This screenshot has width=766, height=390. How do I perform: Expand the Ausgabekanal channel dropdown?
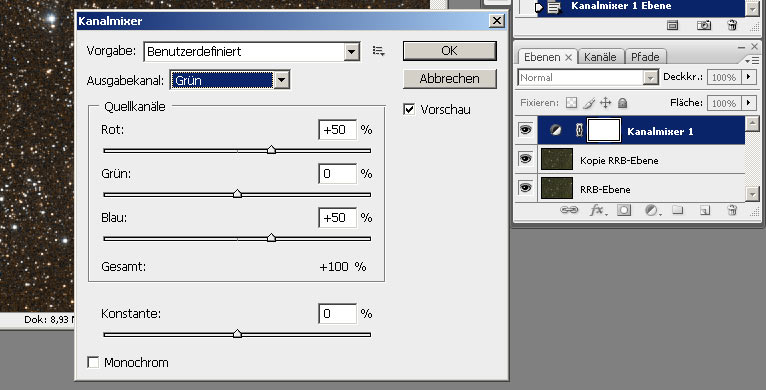(281, 80)
